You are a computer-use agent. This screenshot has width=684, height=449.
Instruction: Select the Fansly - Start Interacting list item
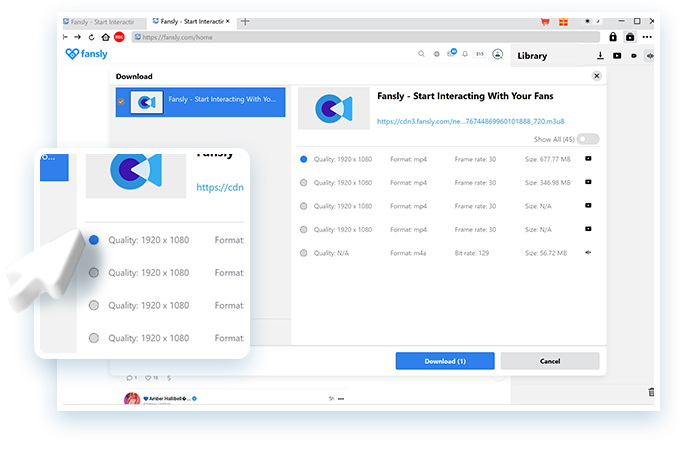[x=201, y=102]
